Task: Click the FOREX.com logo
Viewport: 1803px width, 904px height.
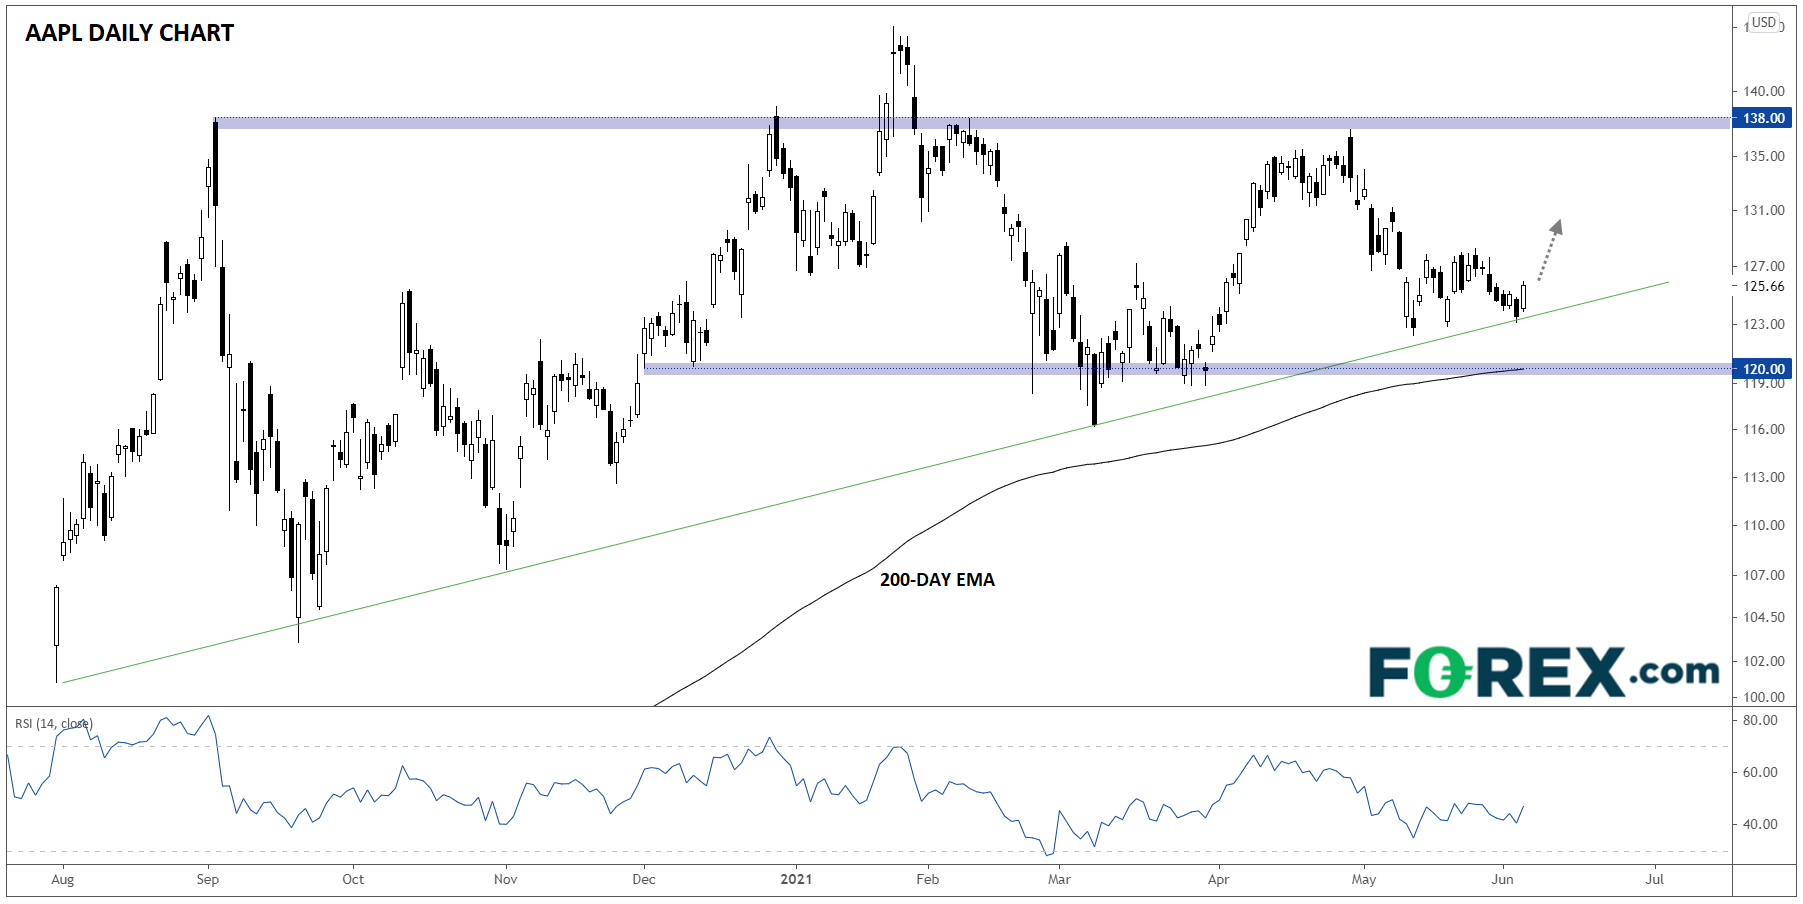Action: [x=1543, y=672]
